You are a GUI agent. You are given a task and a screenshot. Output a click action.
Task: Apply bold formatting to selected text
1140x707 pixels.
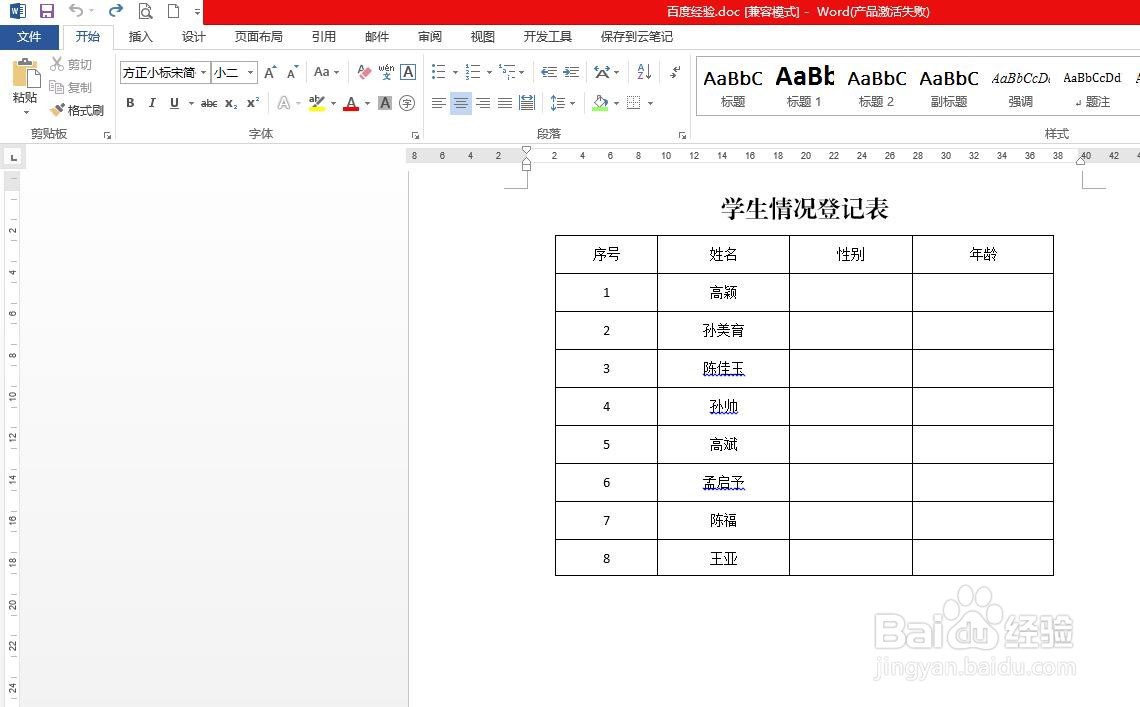130,103
